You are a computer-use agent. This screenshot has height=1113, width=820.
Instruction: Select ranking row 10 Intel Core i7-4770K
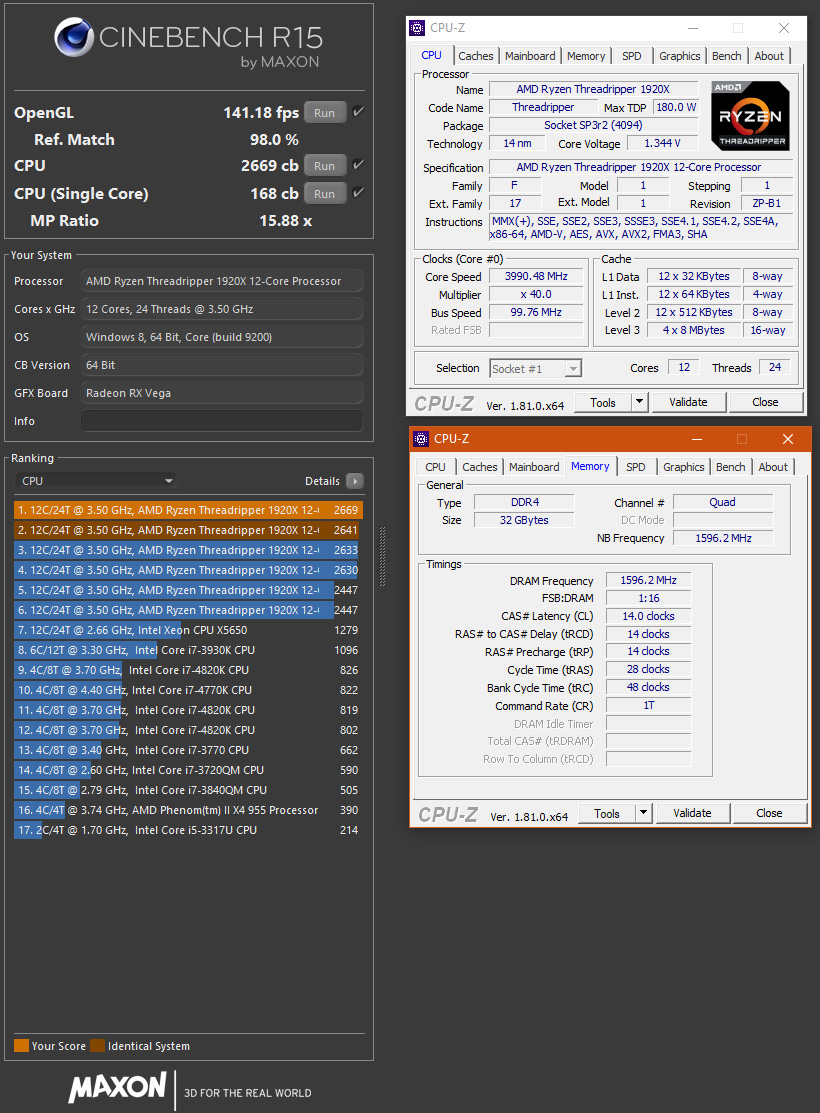pyautogui.click(x=188, y=690)
